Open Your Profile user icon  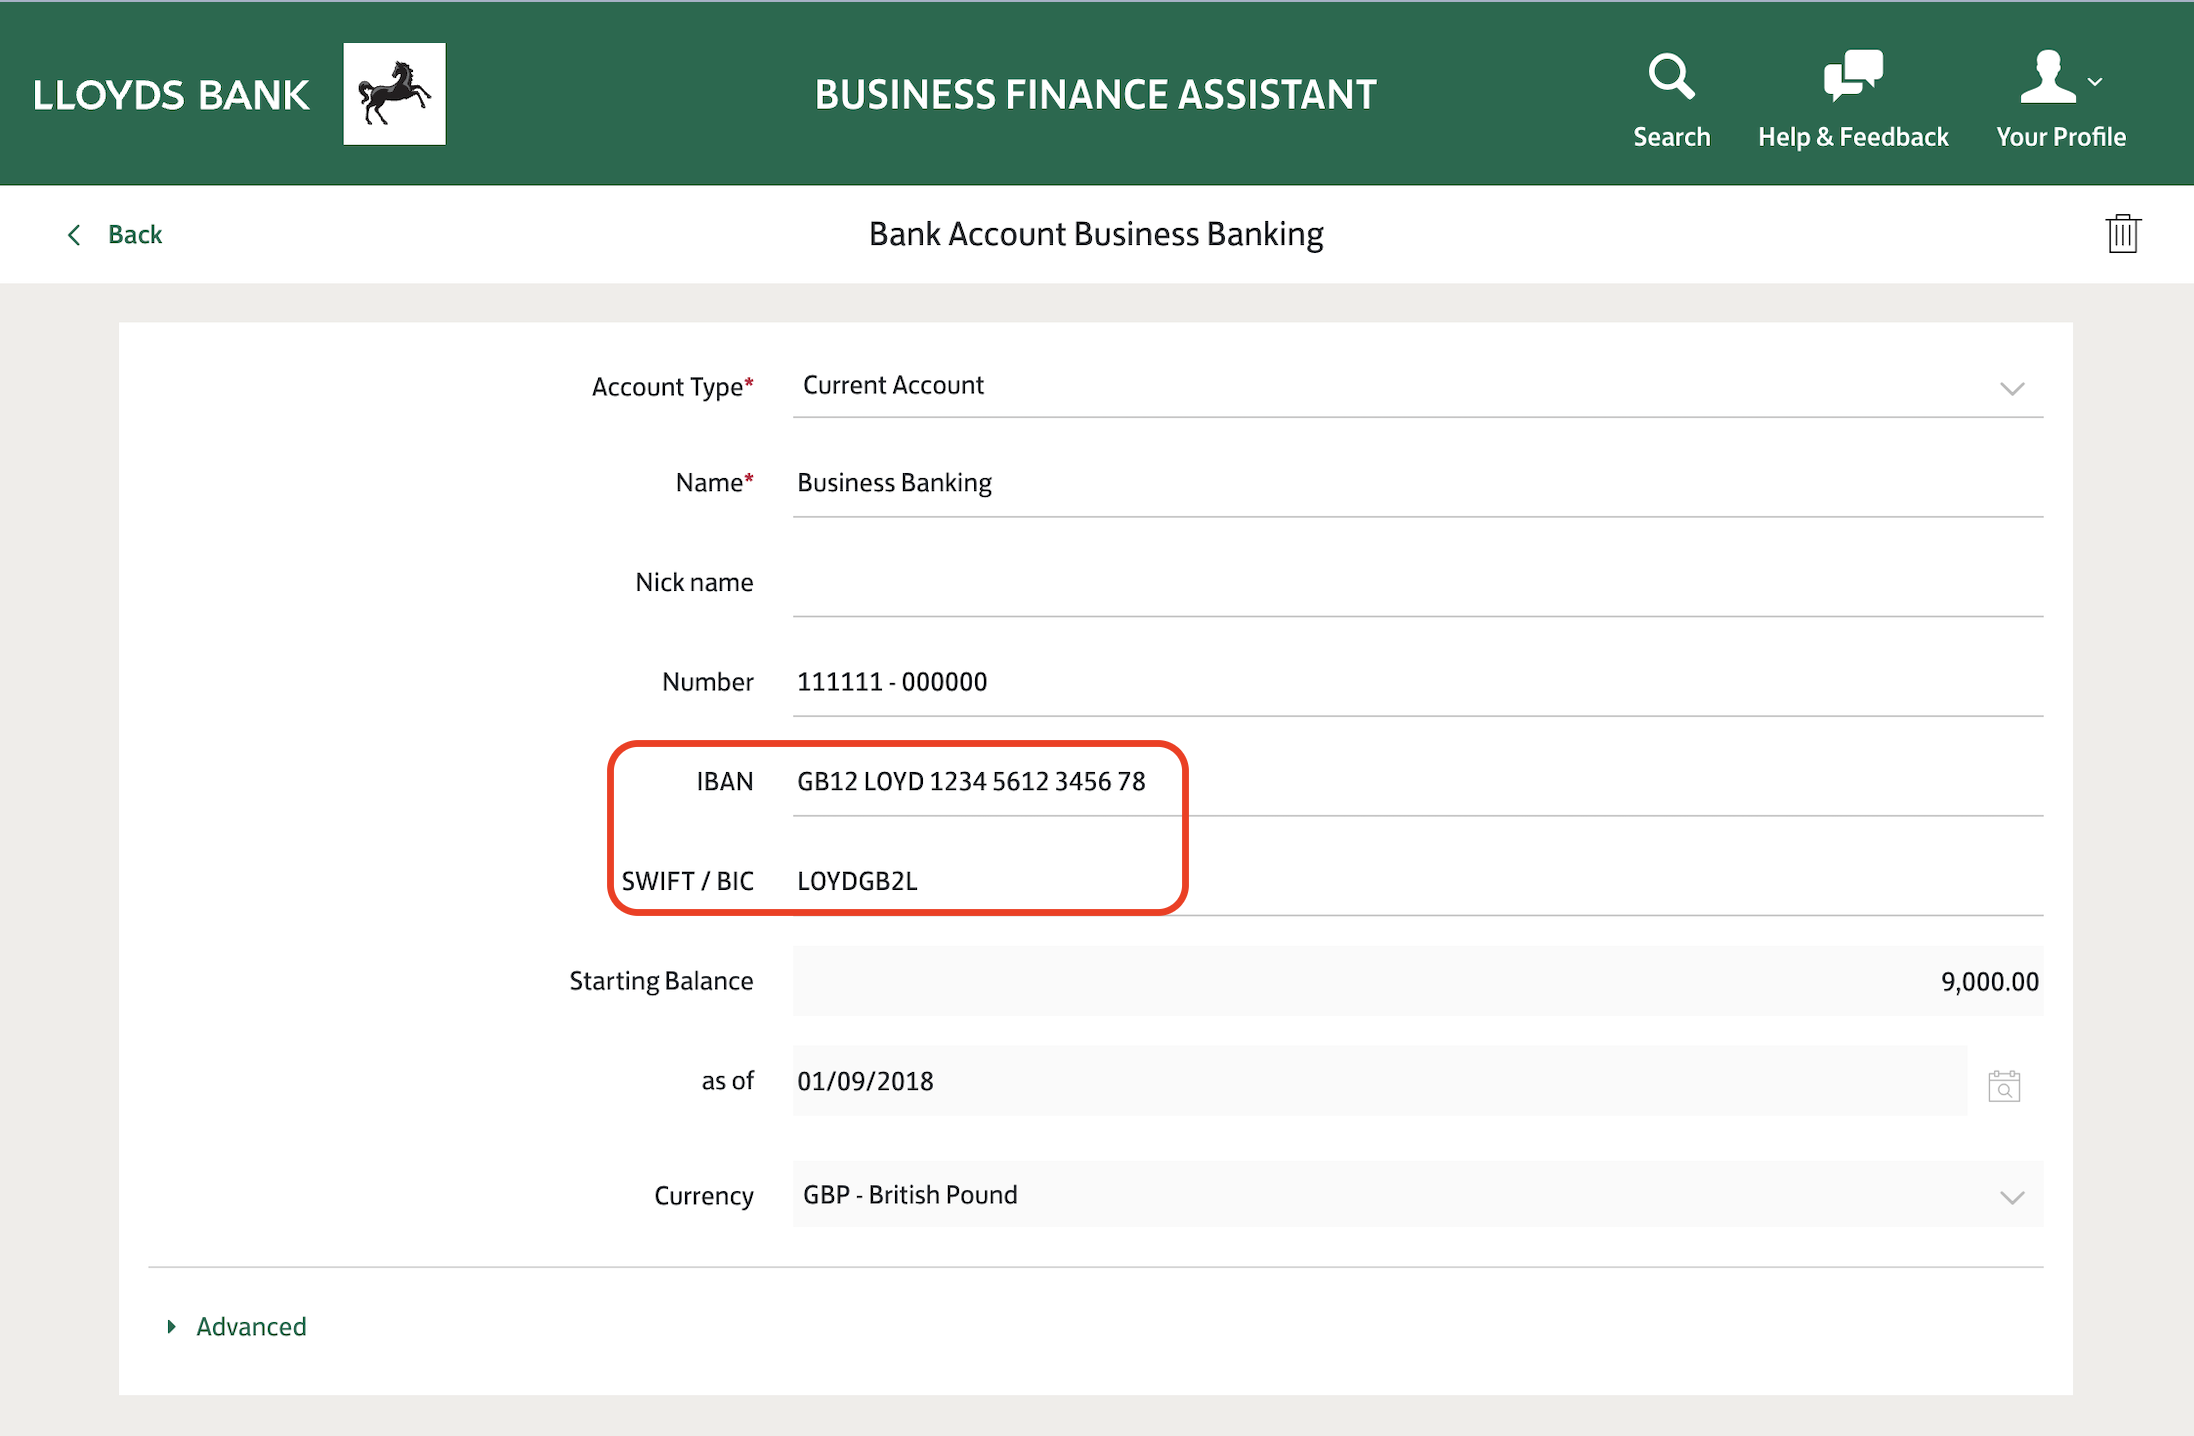2047,77
